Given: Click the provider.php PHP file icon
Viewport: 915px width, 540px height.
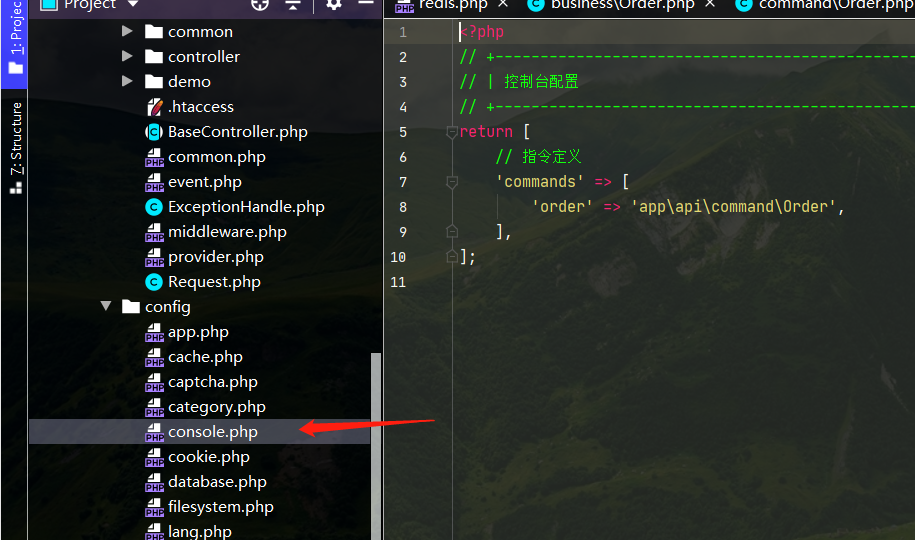Looking at the screenshot, I should point(154,257).
